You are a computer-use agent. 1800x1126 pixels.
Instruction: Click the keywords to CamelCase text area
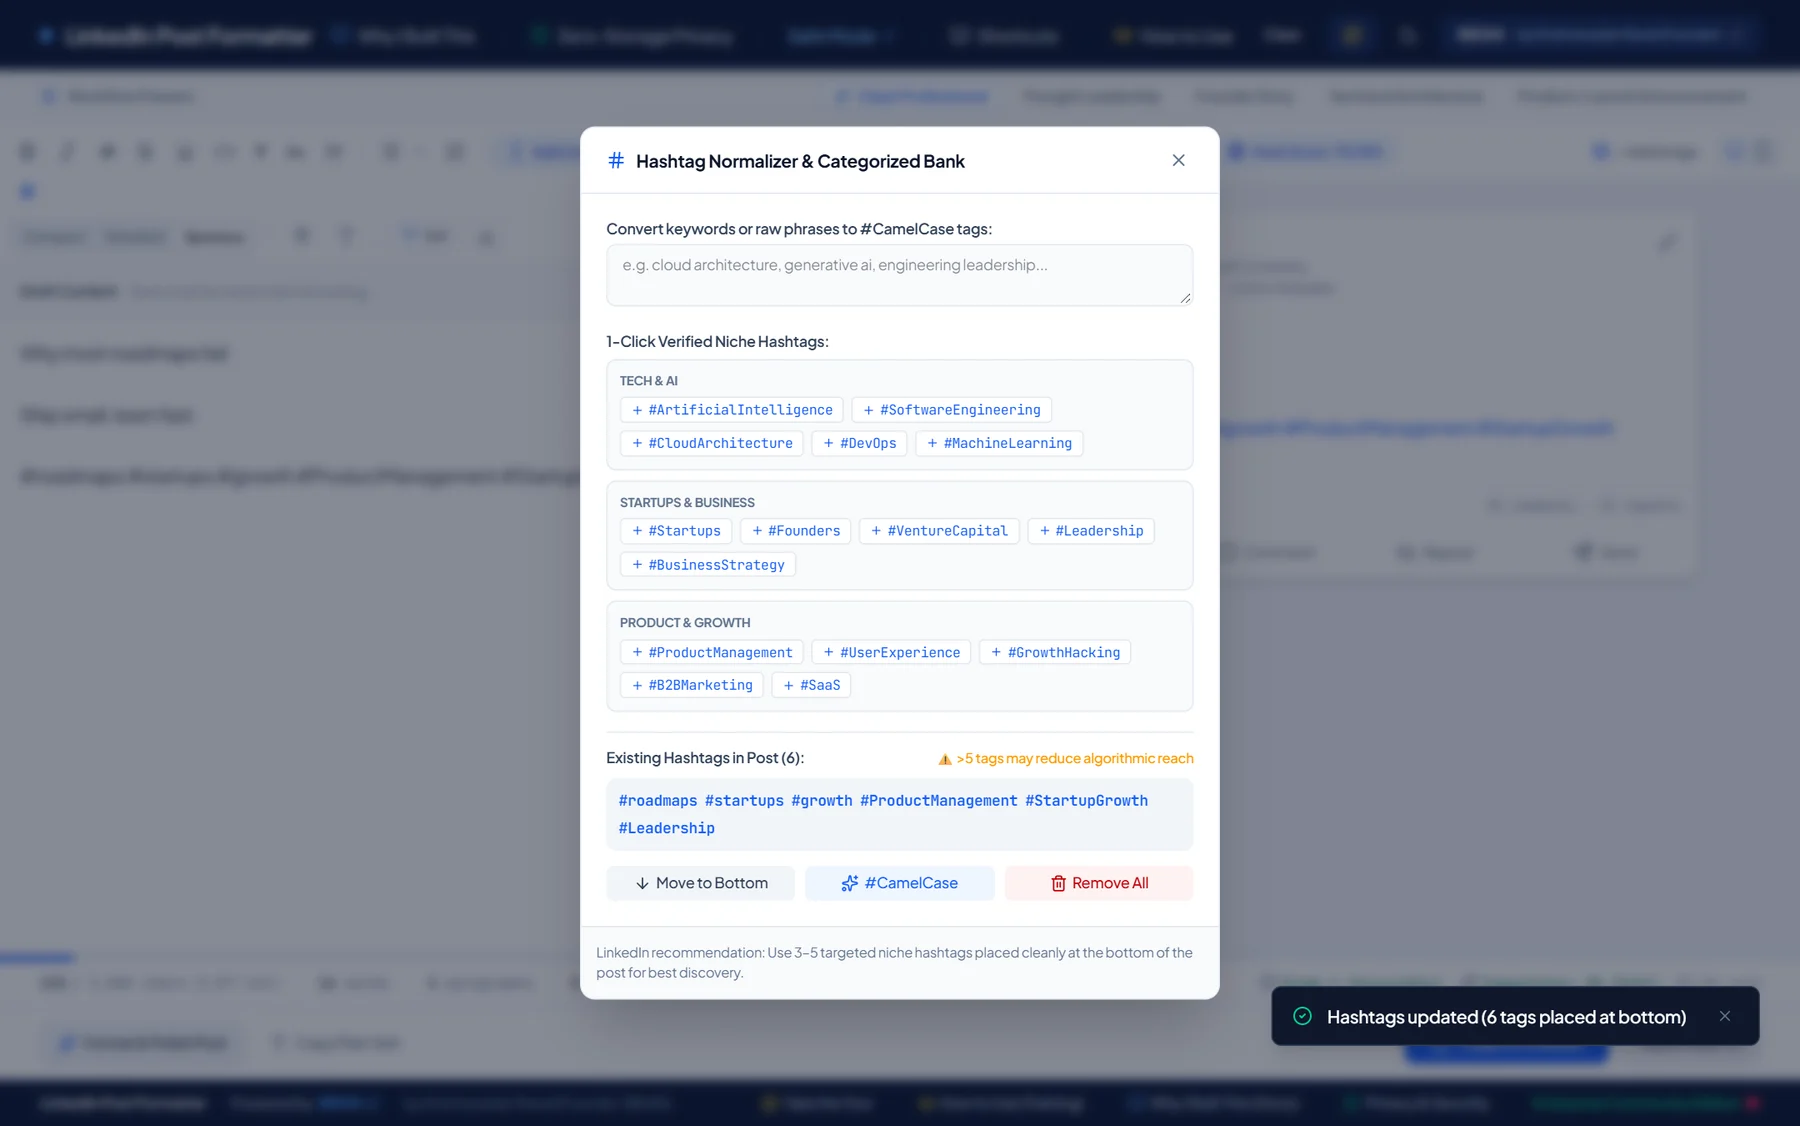pos(899,275)
